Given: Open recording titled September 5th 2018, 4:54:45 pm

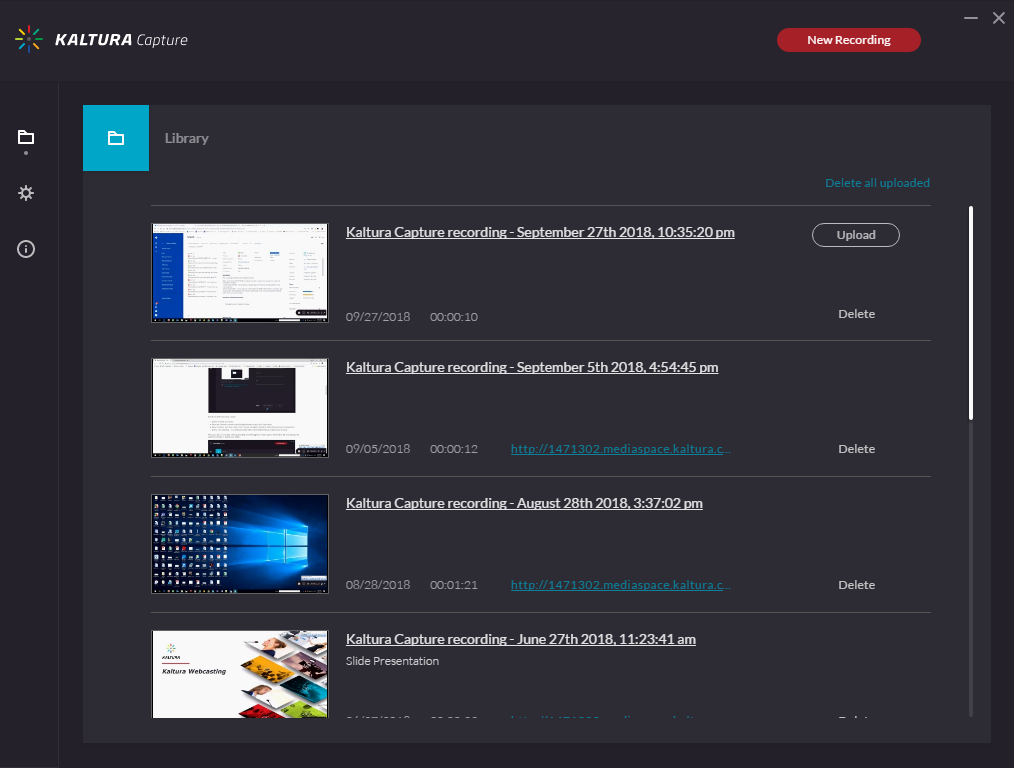Looking at the screenshot, I should pos(532,367).
